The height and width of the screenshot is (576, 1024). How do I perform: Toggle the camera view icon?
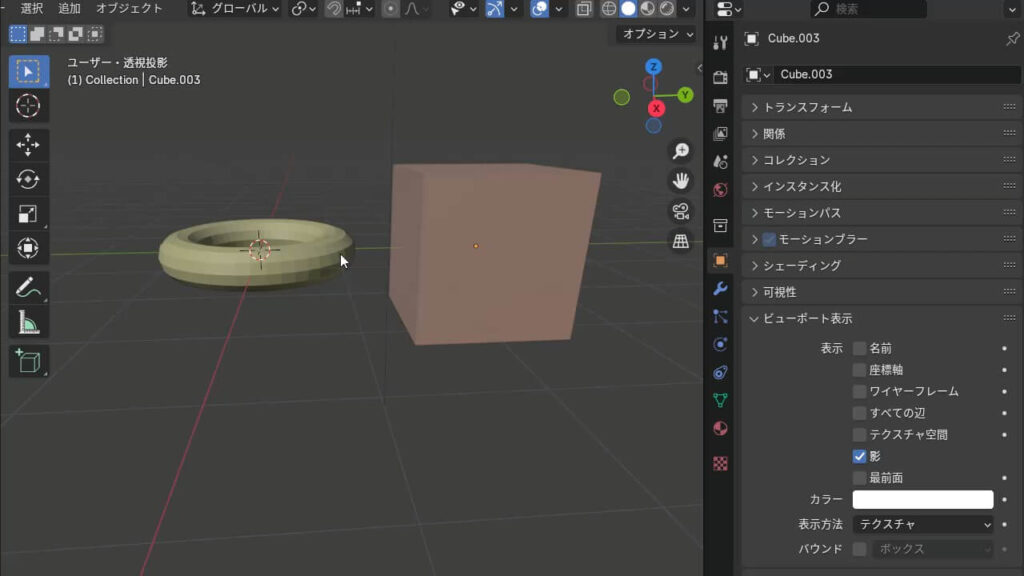(680, 211)
